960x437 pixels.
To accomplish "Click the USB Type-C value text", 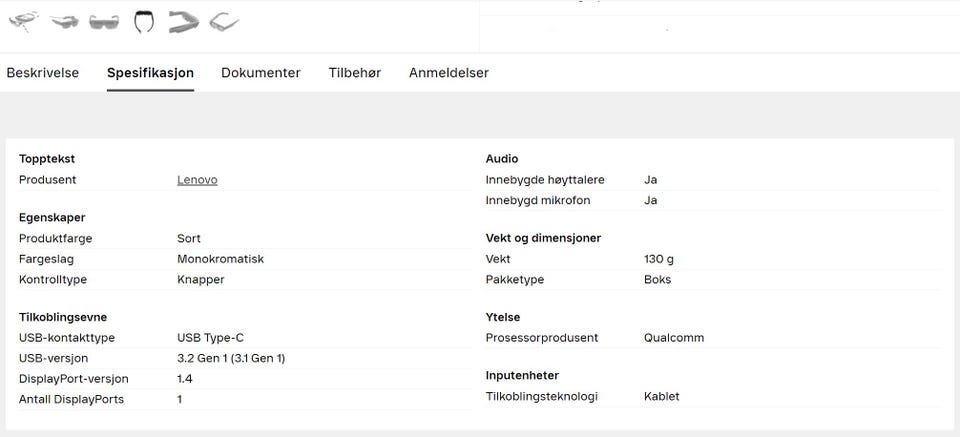I will coord(210,338).
